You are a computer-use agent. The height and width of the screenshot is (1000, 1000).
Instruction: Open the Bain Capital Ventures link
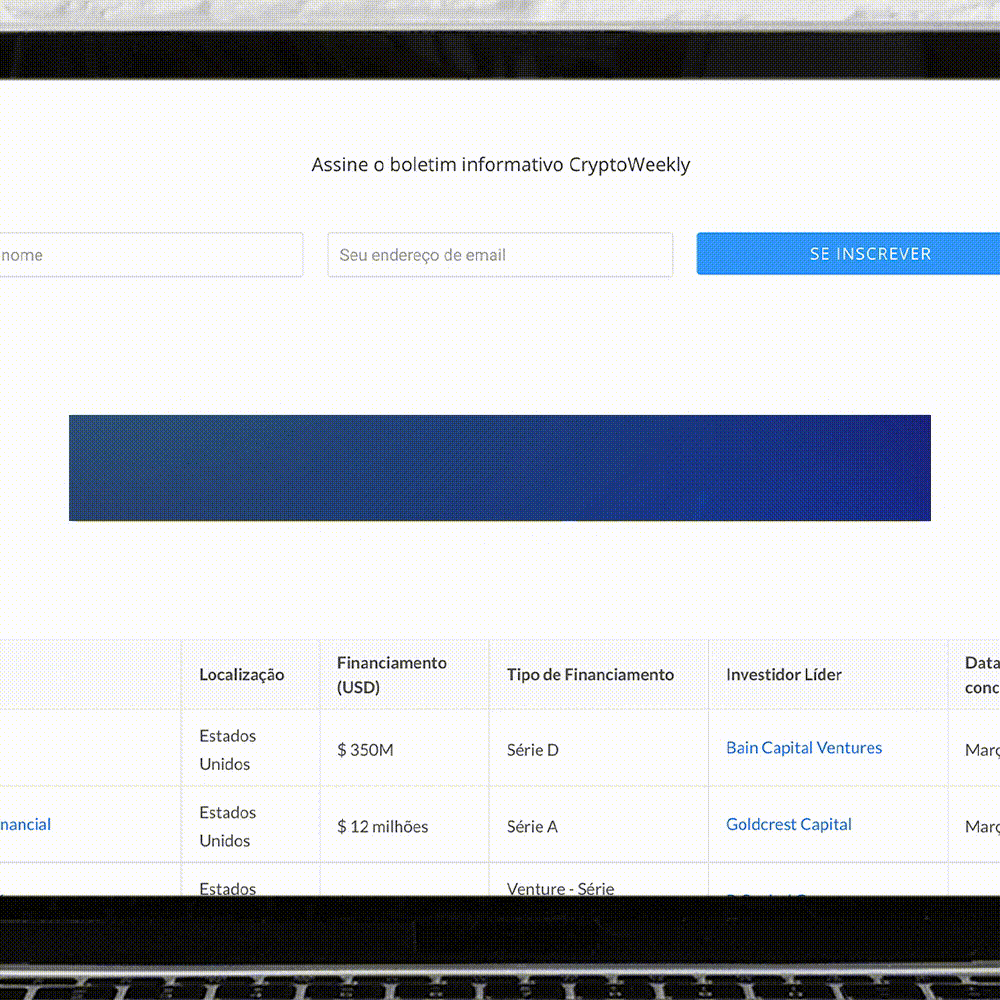tap(804, 748)
